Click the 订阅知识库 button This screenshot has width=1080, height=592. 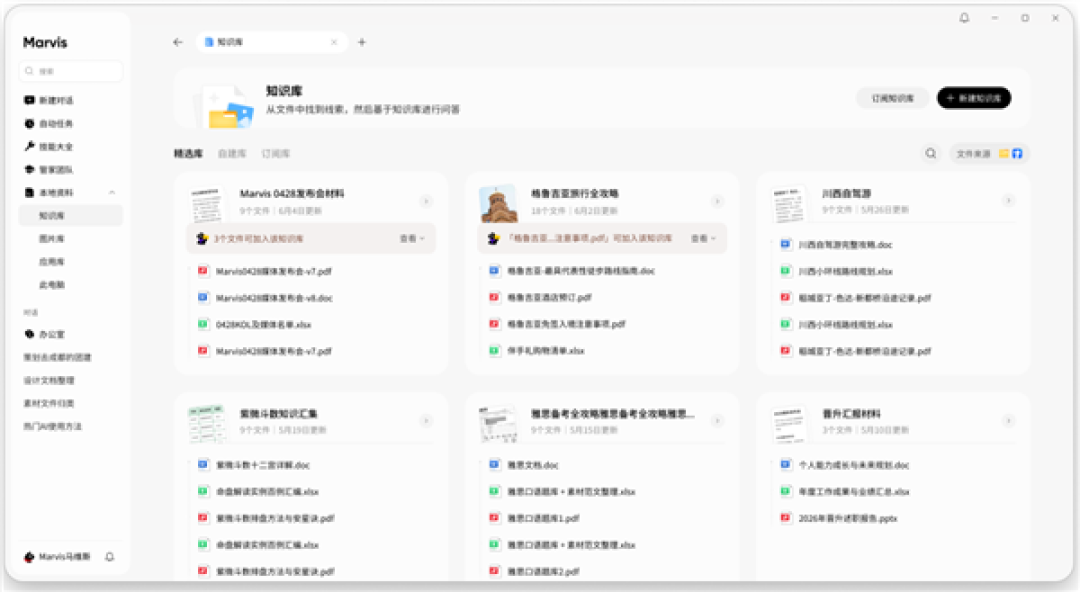point(893,98)
